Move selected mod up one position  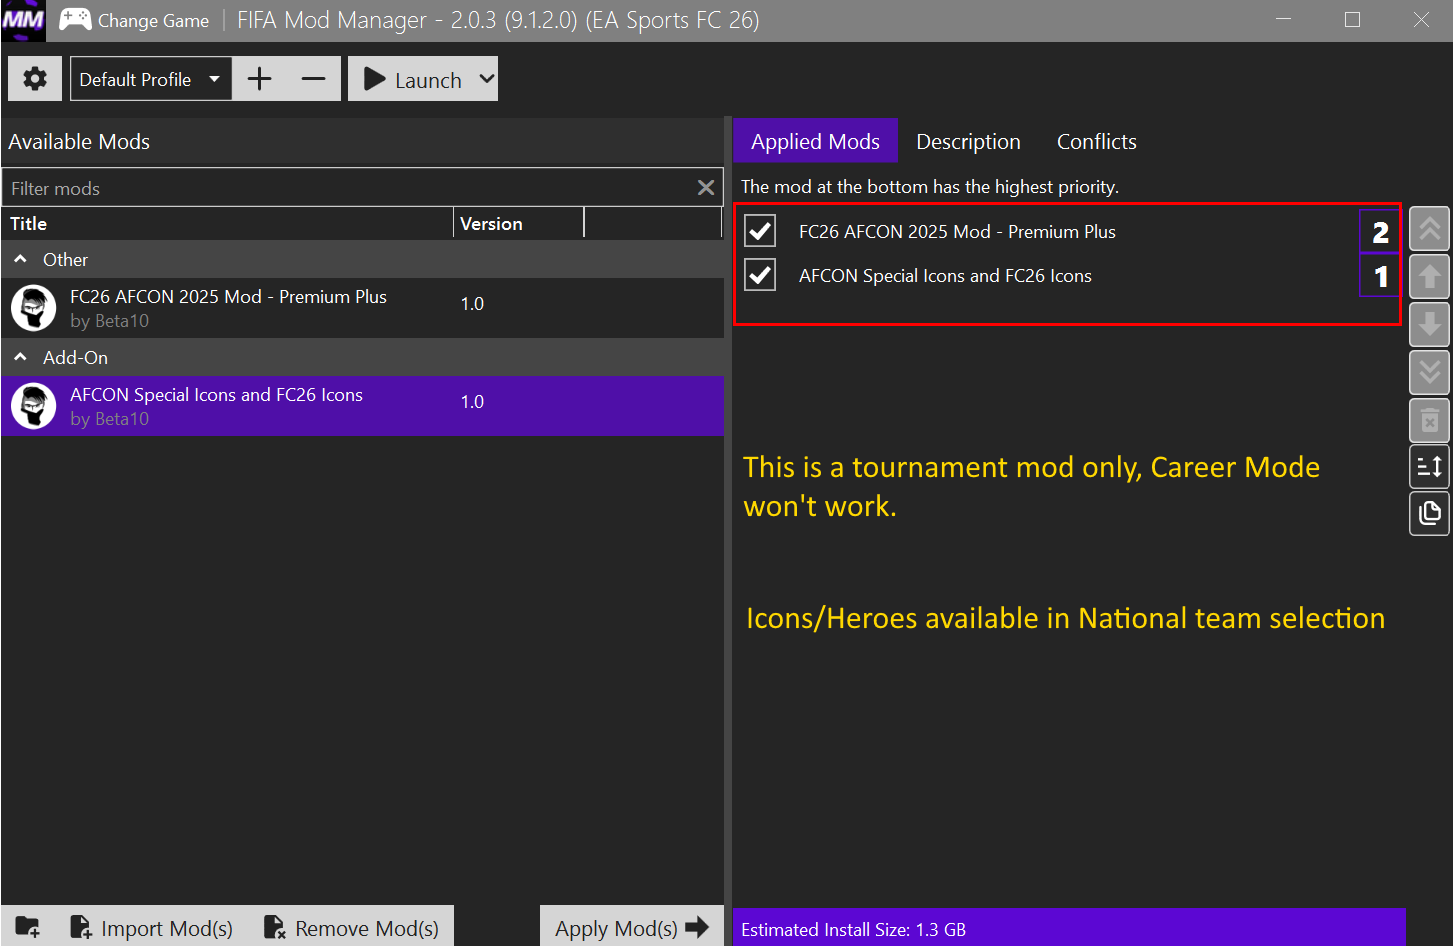tap(1429, 276)
